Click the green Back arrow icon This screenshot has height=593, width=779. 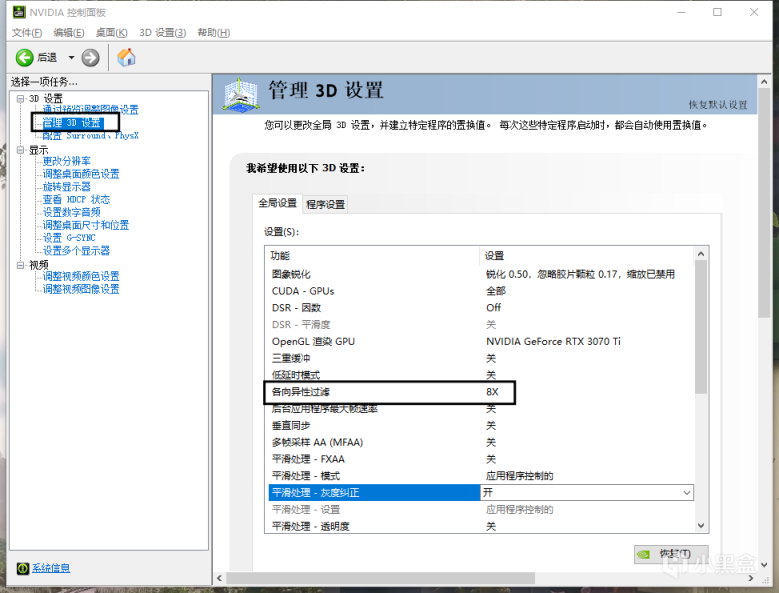click(24, 58)
